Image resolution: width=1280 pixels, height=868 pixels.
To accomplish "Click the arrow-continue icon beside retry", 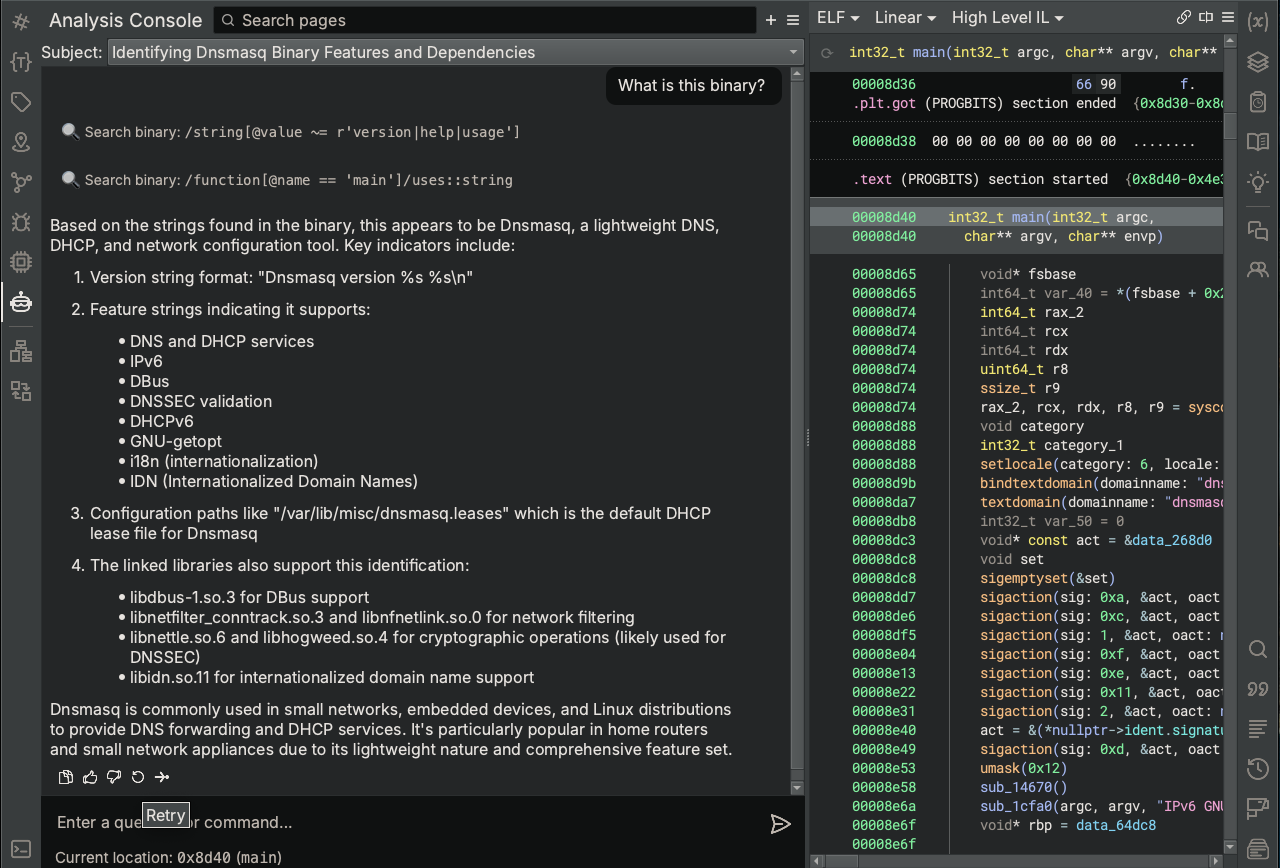I will point(162,777).
